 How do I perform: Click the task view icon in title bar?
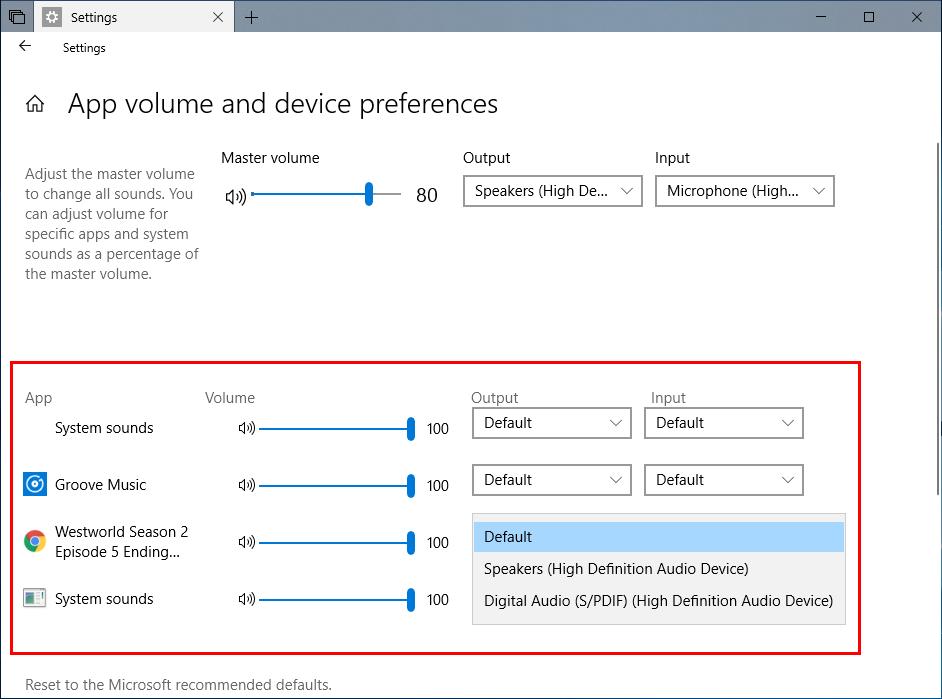[x=17, y=17]
